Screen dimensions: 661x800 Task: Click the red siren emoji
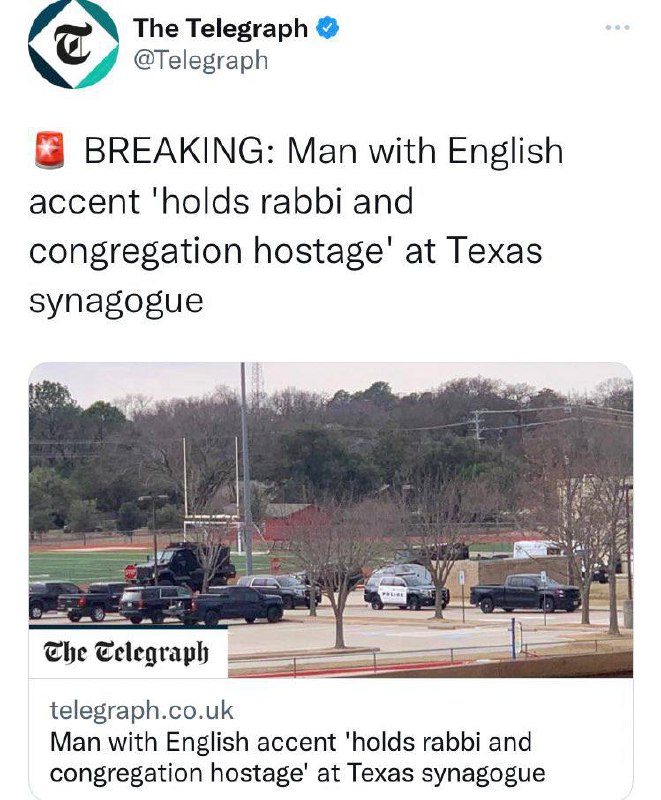[49, 150]
